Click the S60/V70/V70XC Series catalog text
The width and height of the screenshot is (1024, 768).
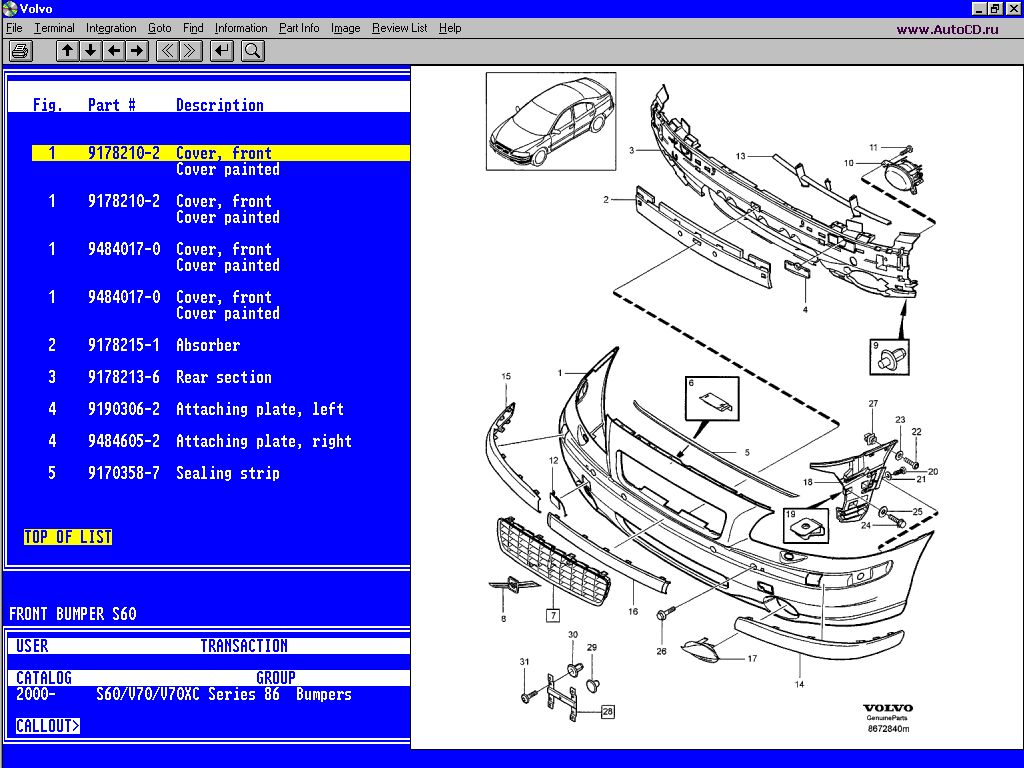click(x=176, y=694)
